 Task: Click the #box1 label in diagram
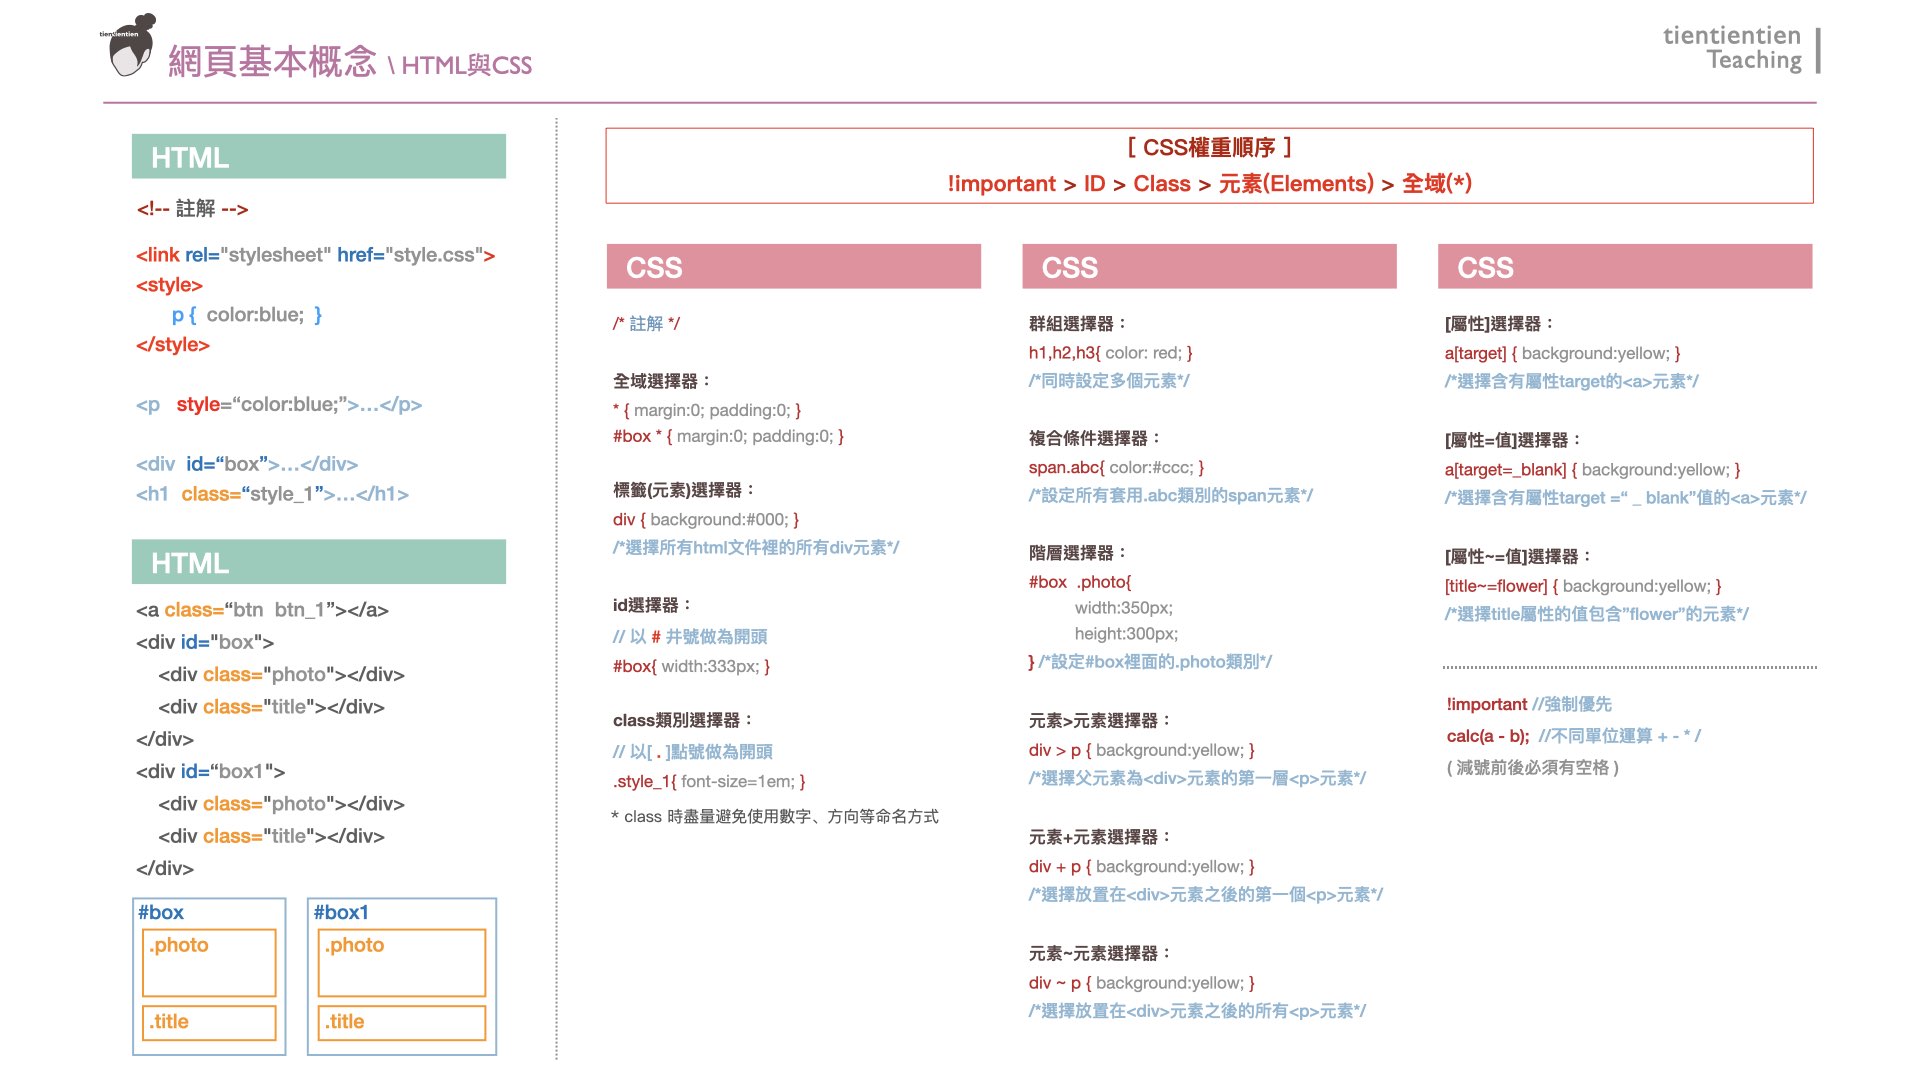[341, 912]
